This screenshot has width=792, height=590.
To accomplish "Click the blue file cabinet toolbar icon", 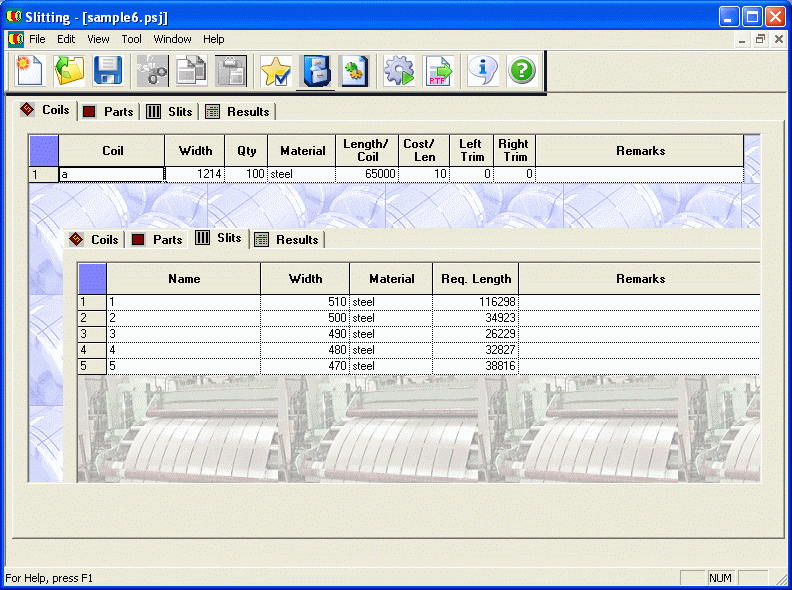I will [x=316, y=71].
